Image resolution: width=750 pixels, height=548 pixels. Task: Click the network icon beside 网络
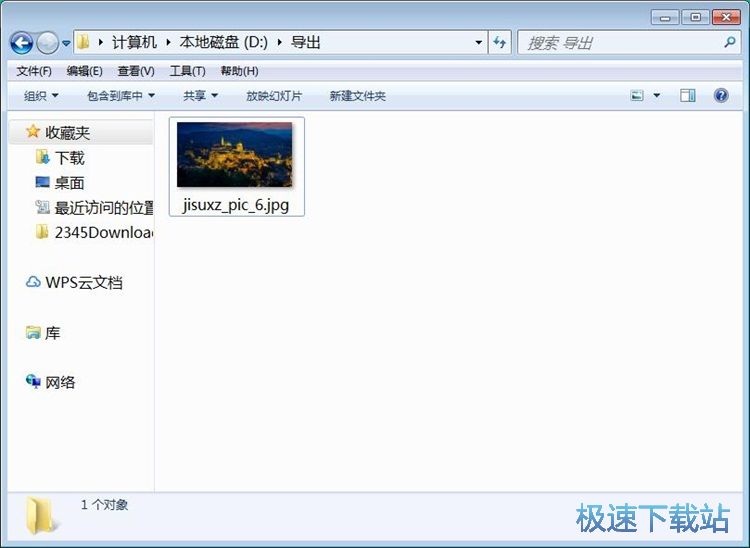point(33,382)
